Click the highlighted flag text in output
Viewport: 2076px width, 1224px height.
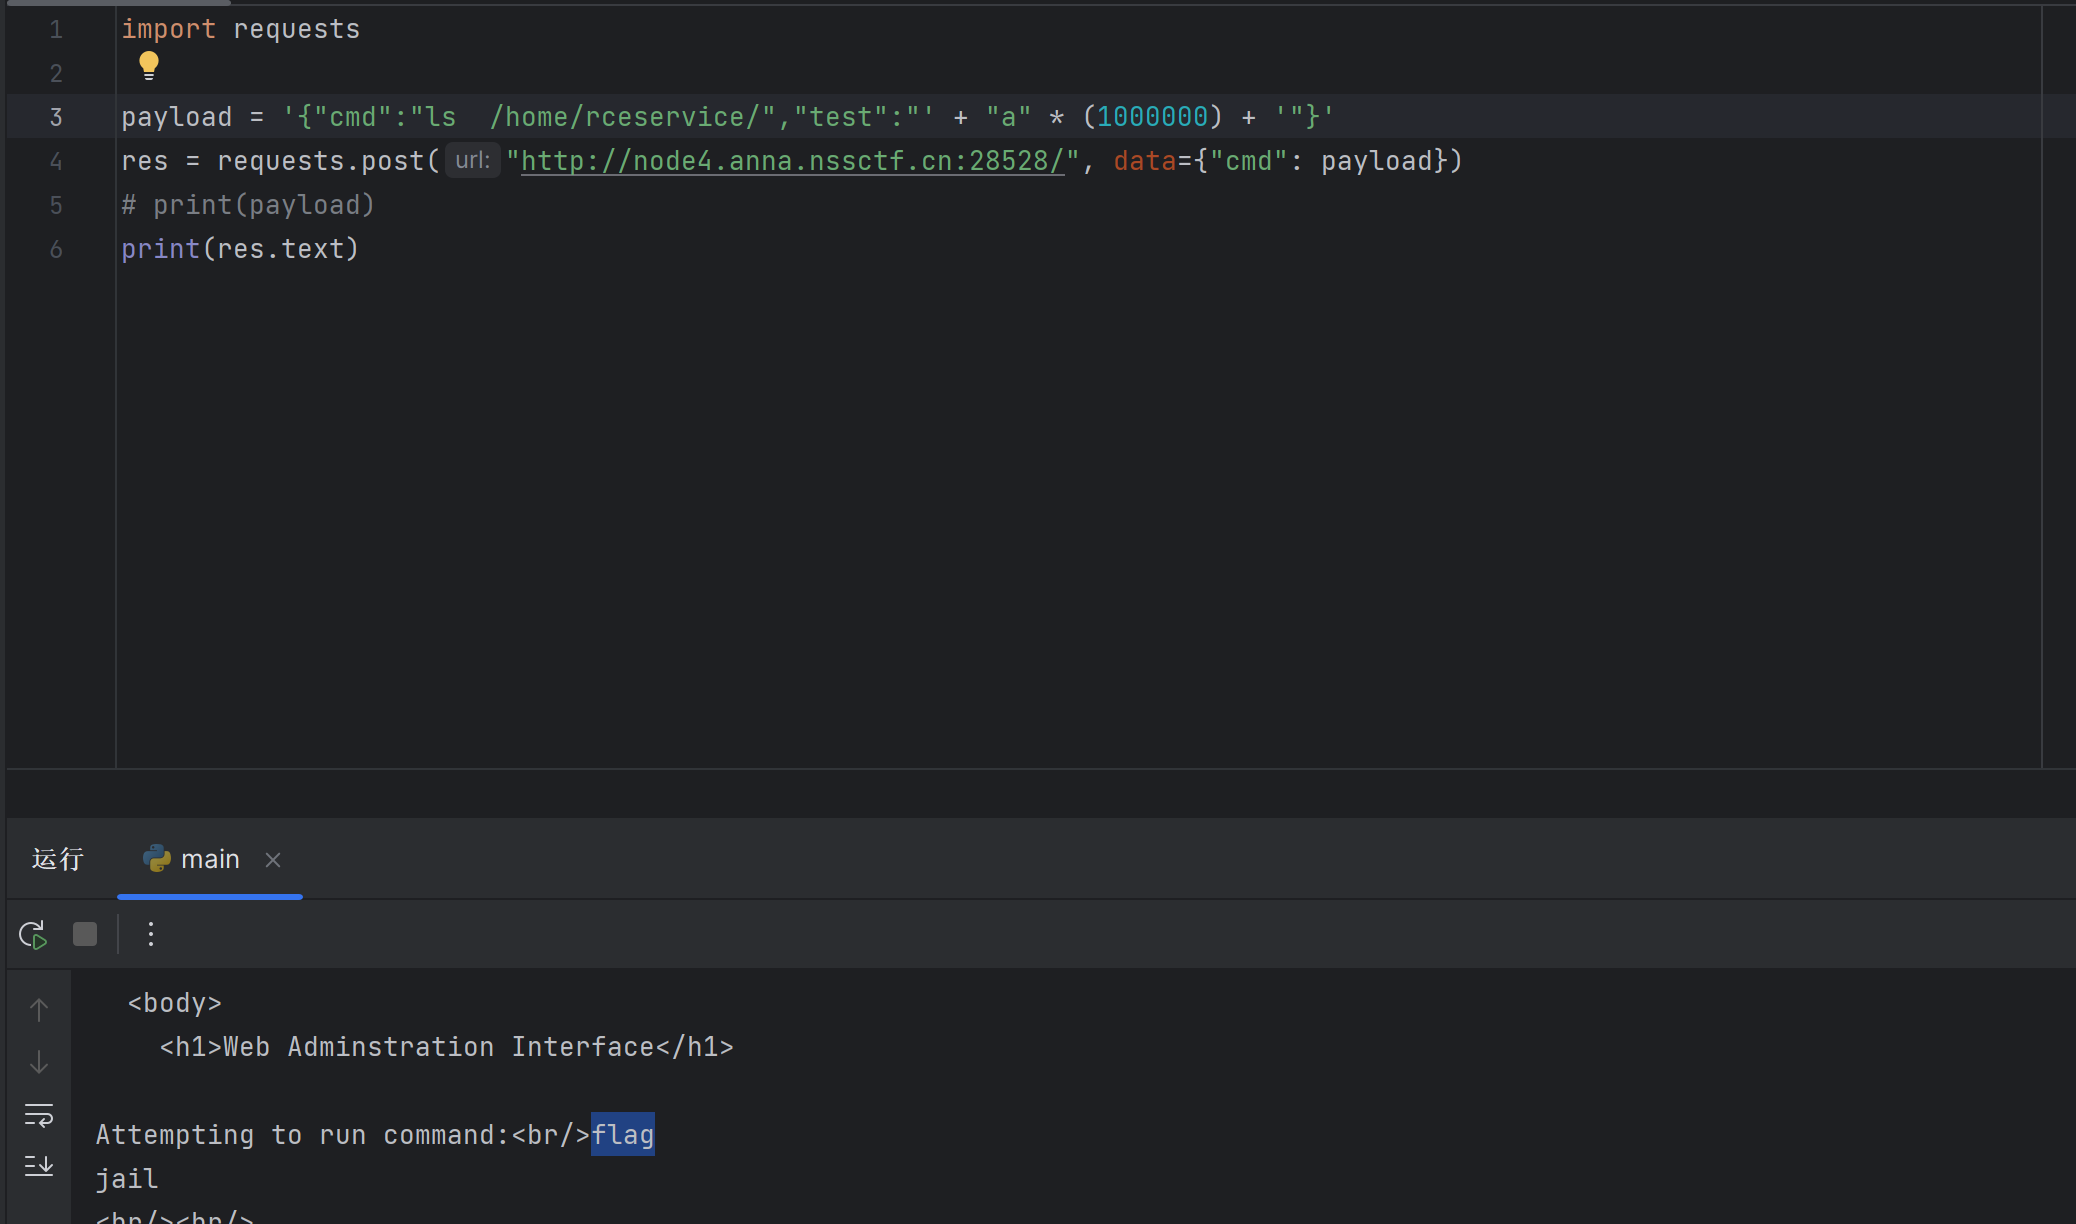click(622, 1135)
